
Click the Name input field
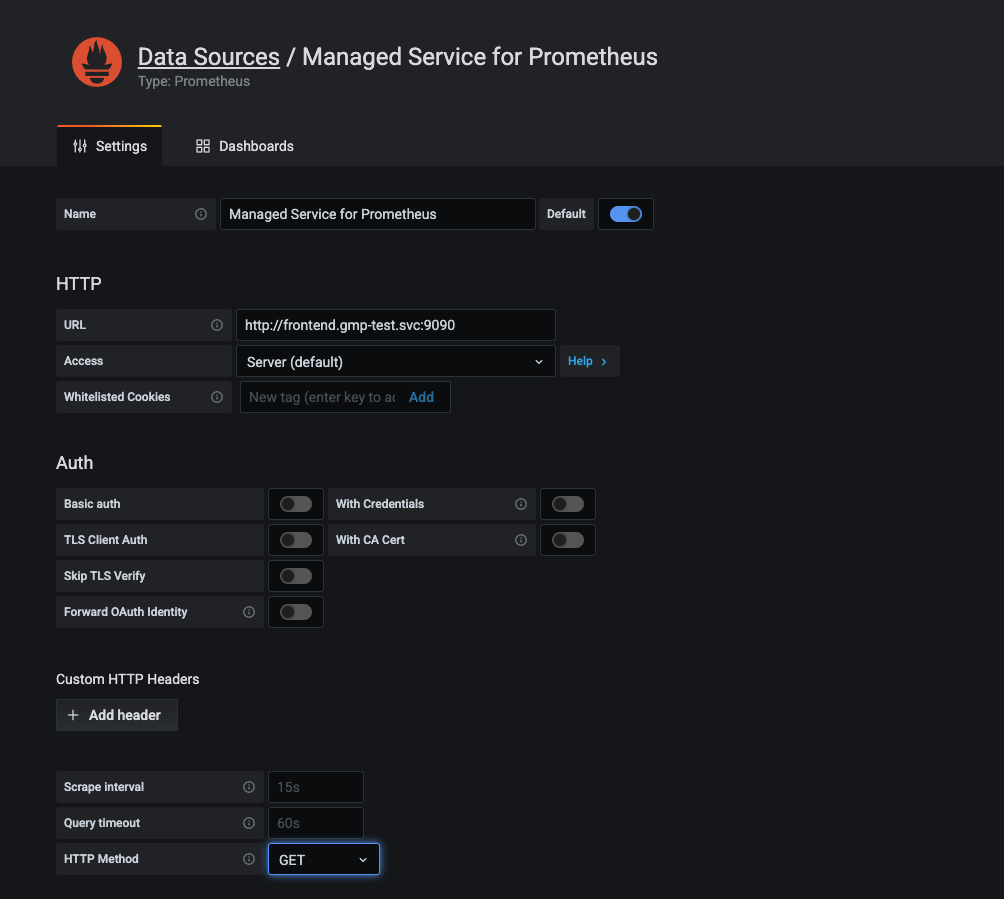378,214
